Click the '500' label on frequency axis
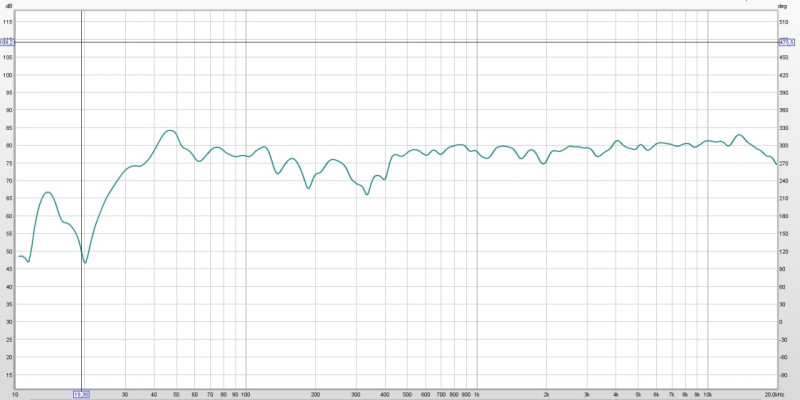Viewport: 800px width, 400px height. coord(407,394)
